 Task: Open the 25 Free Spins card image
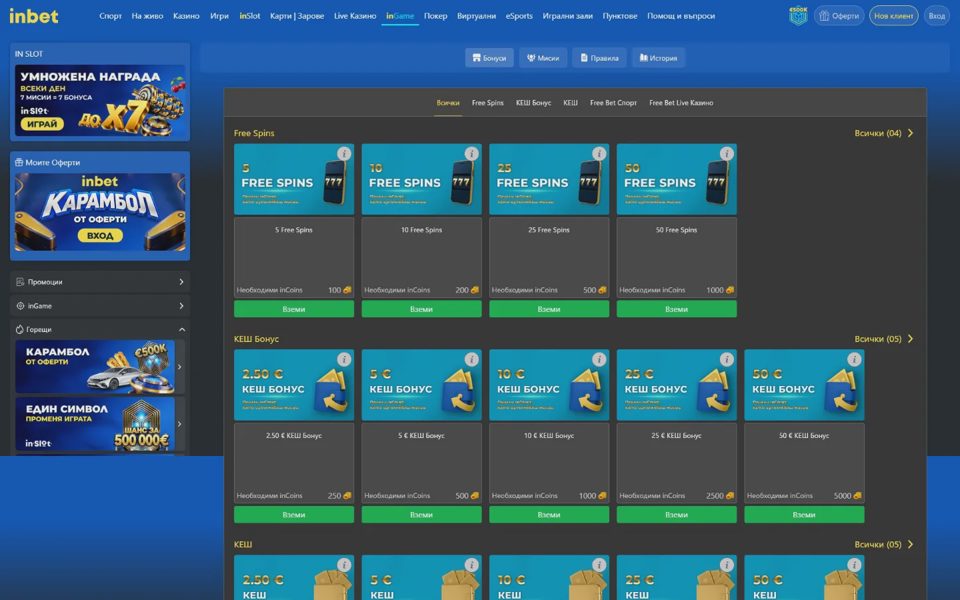549,179
